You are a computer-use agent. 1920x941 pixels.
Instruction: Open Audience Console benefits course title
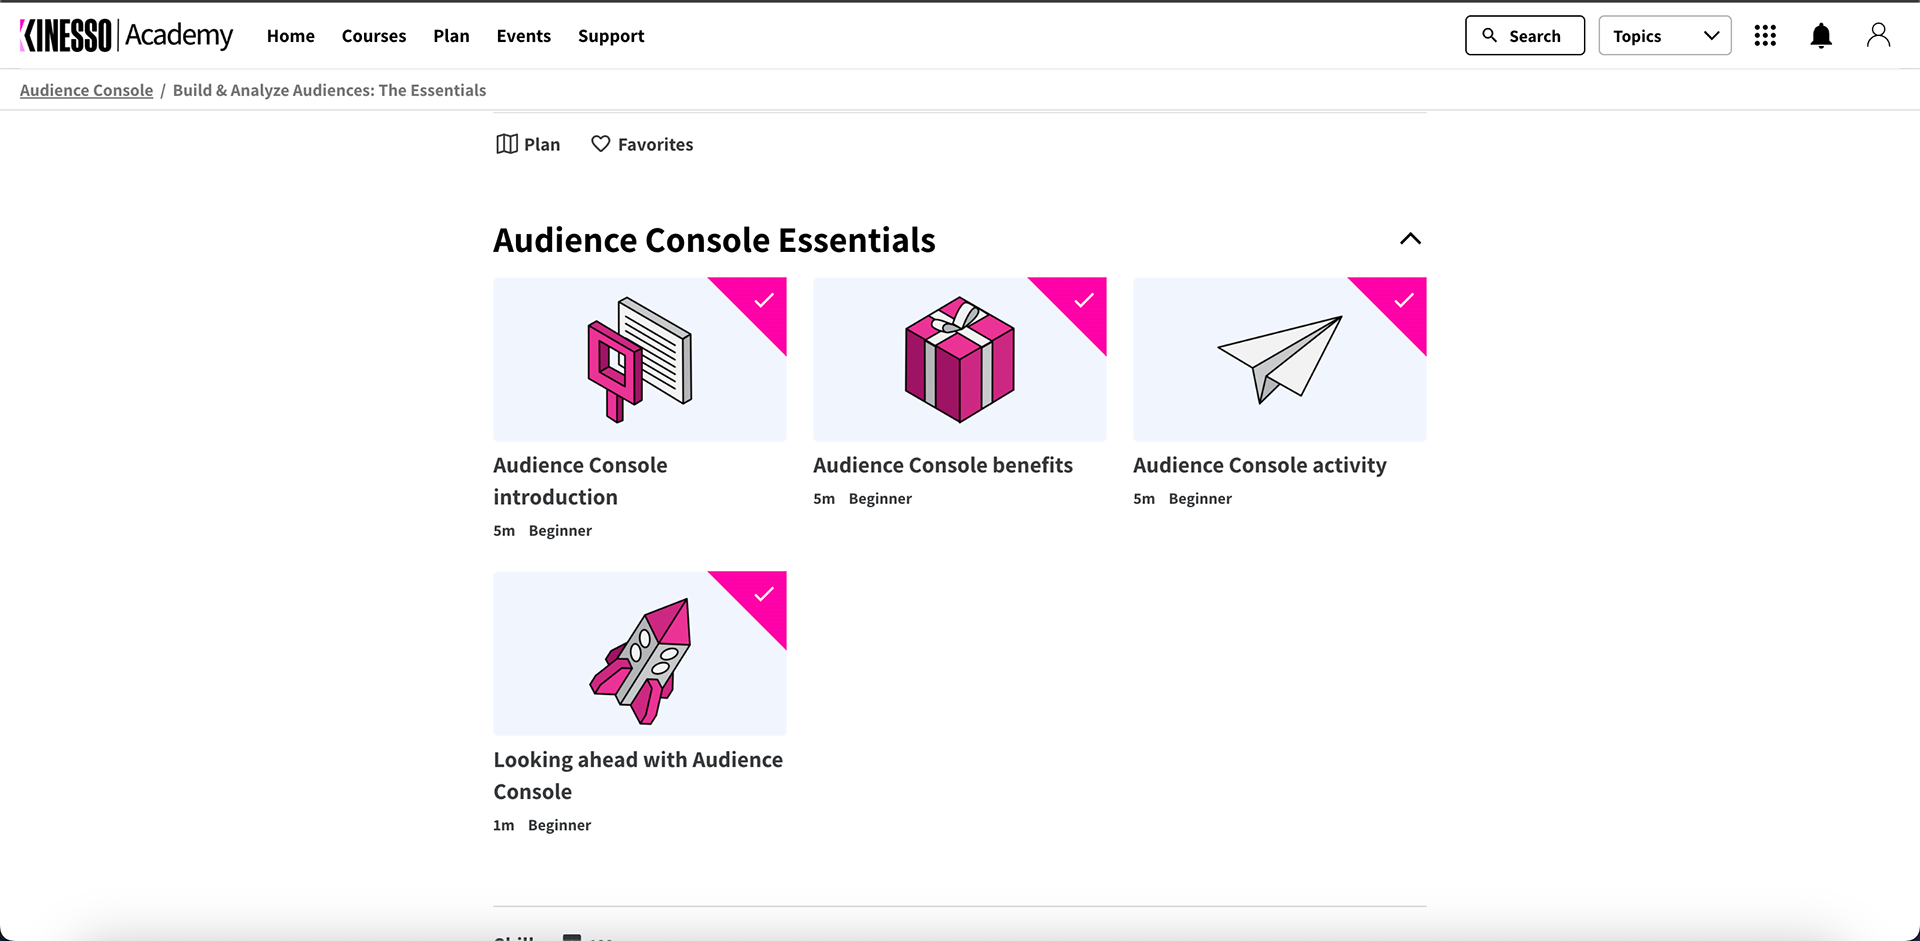click(x=943, y=465)
